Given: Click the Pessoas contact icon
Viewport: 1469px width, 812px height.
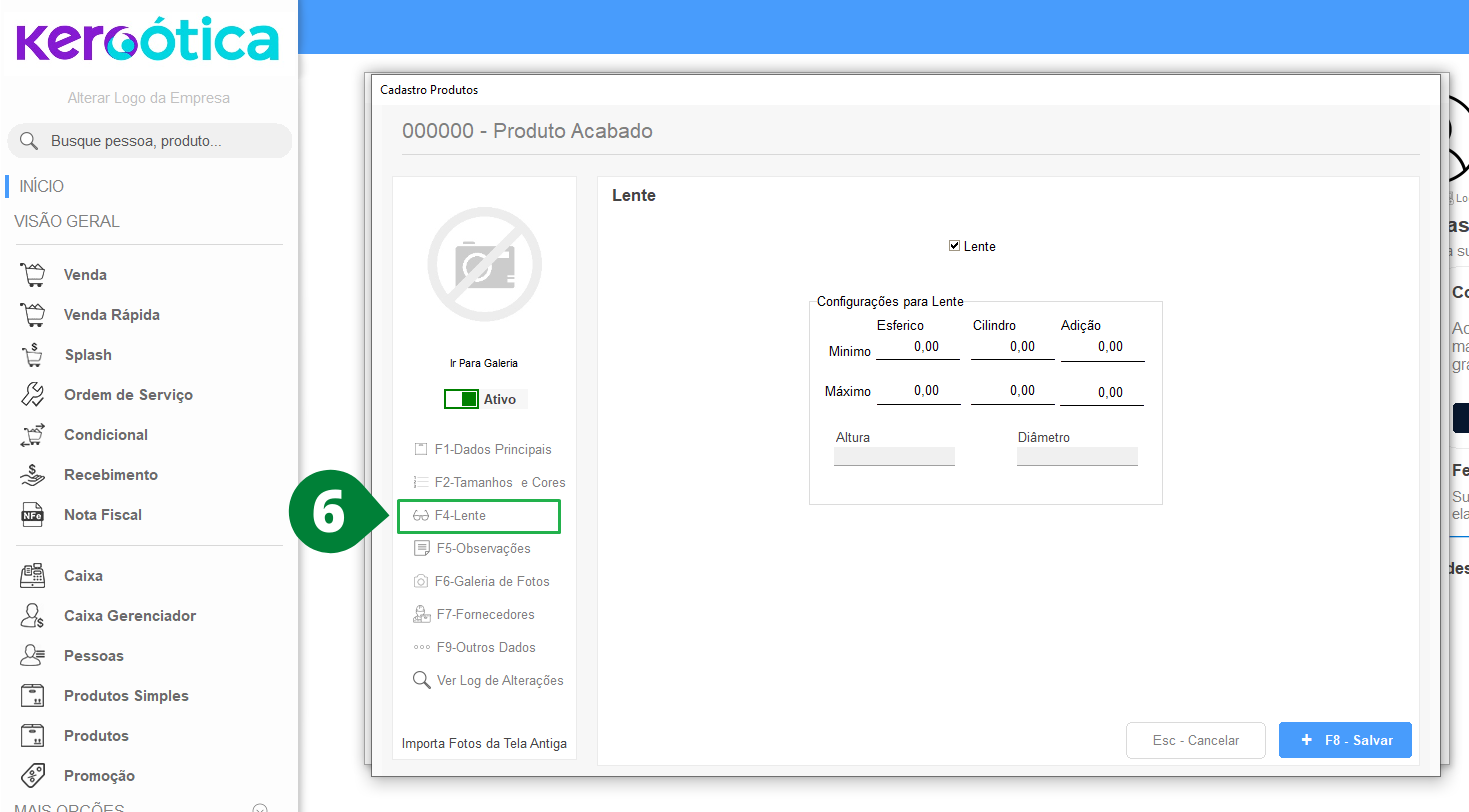Looking at the screenshot, I should pyautogui.click(x=32, y=656).
